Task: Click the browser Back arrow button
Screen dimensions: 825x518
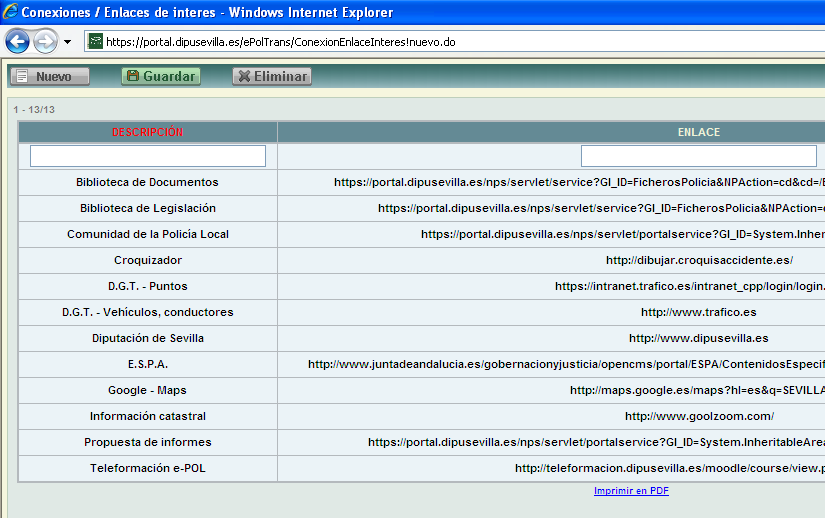Action: [x=17, y=42]
